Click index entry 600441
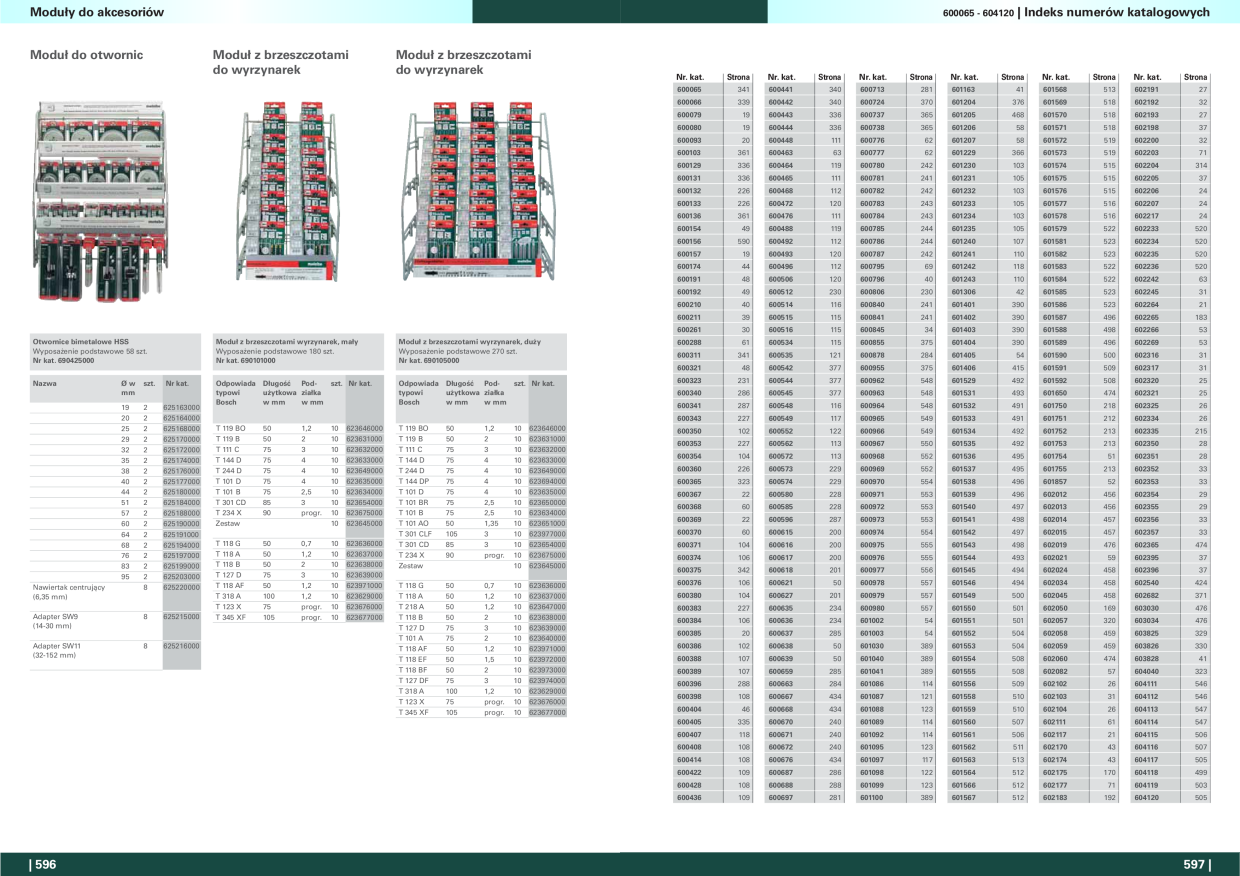The width and height of the screenshot is (1240, 876). [x=780, y=90]
